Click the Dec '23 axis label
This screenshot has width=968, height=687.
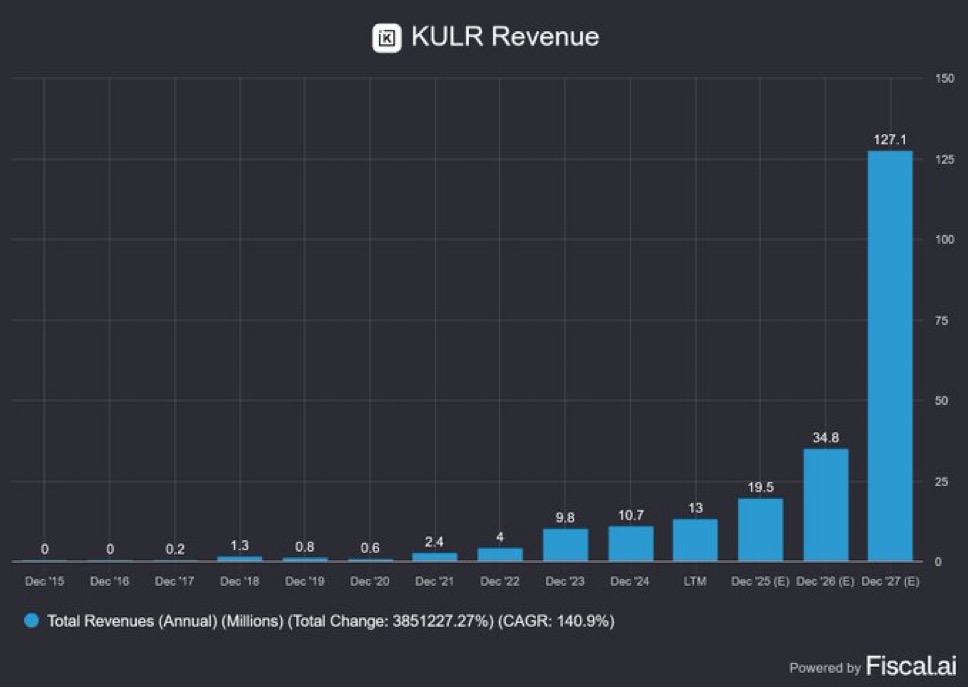[x=565, y=581]
